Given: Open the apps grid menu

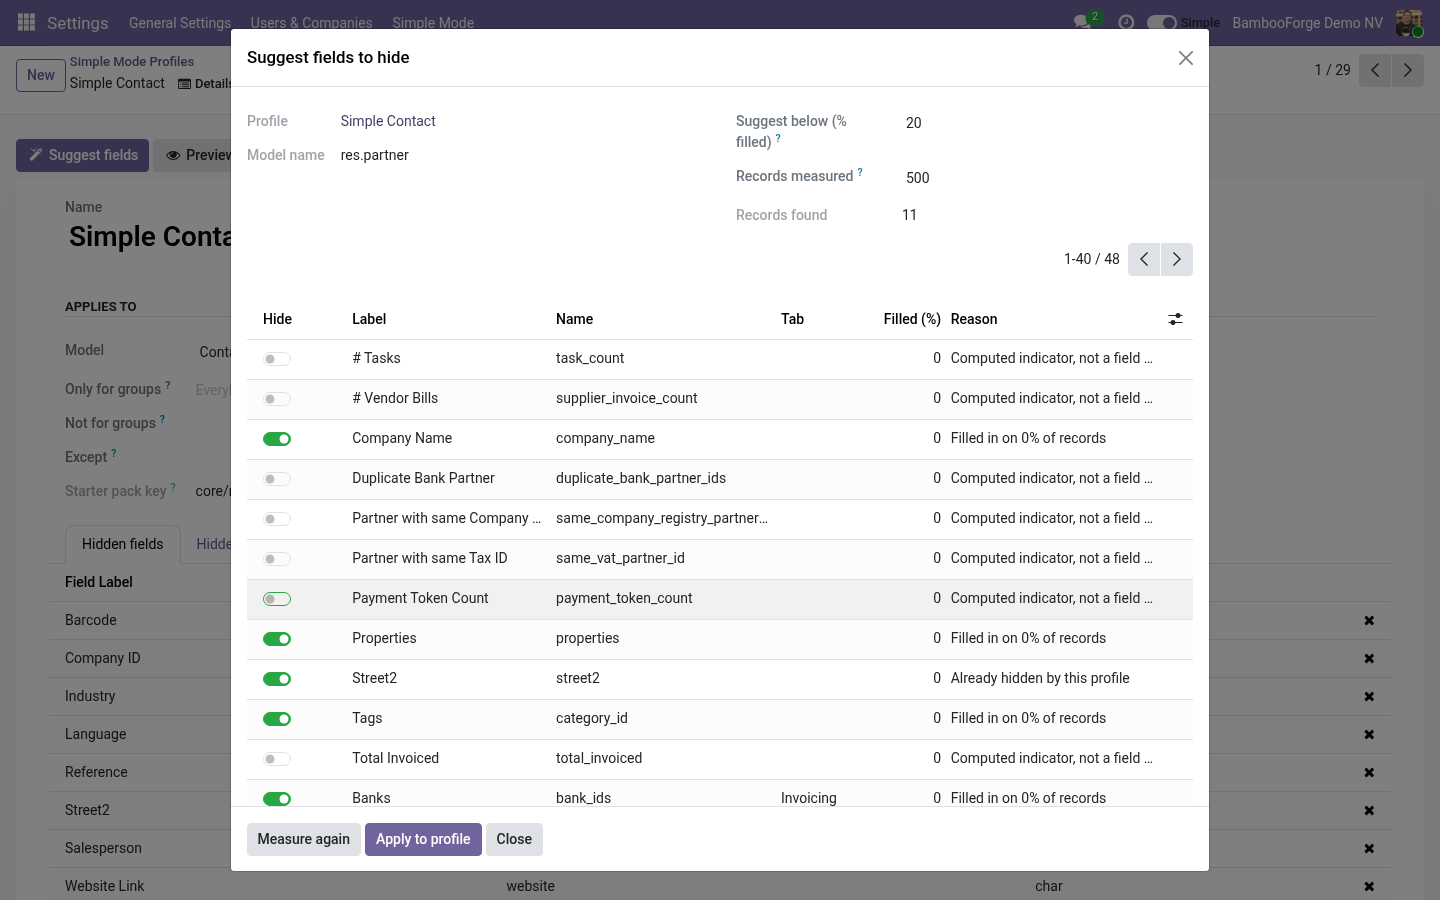Looking at the screenshot, I should (x=27, y=22).
